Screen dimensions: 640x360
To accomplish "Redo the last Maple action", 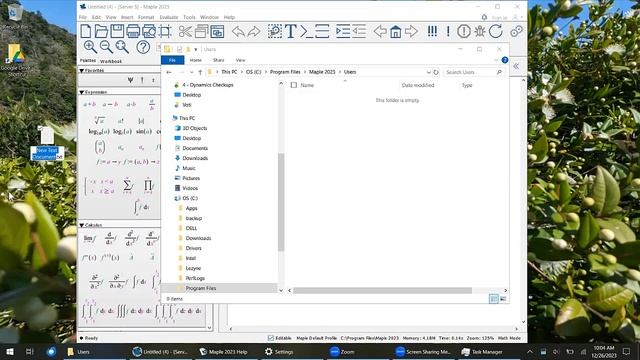I will [x=254, y=31].
